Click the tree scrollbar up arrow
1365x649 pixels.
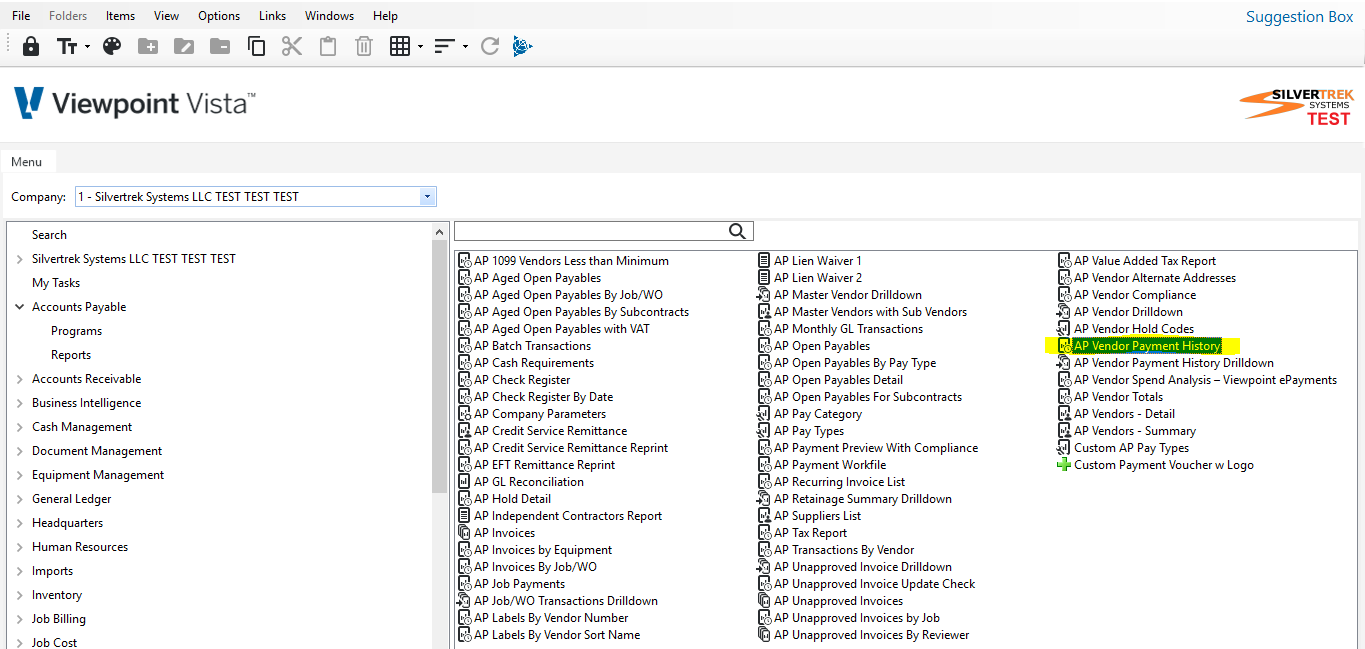(440, 232)
